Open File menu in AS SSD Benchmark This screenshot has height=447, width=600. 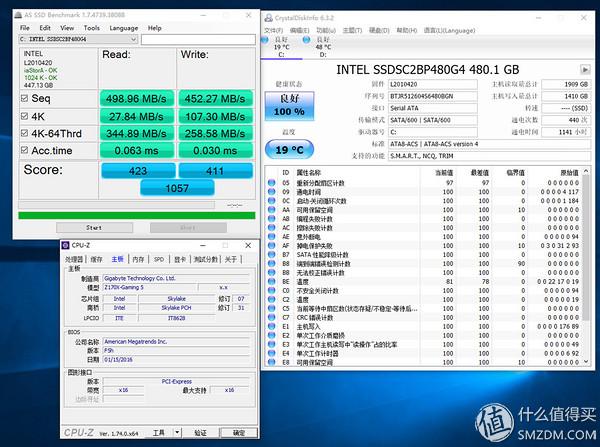(x=25, y=28)
